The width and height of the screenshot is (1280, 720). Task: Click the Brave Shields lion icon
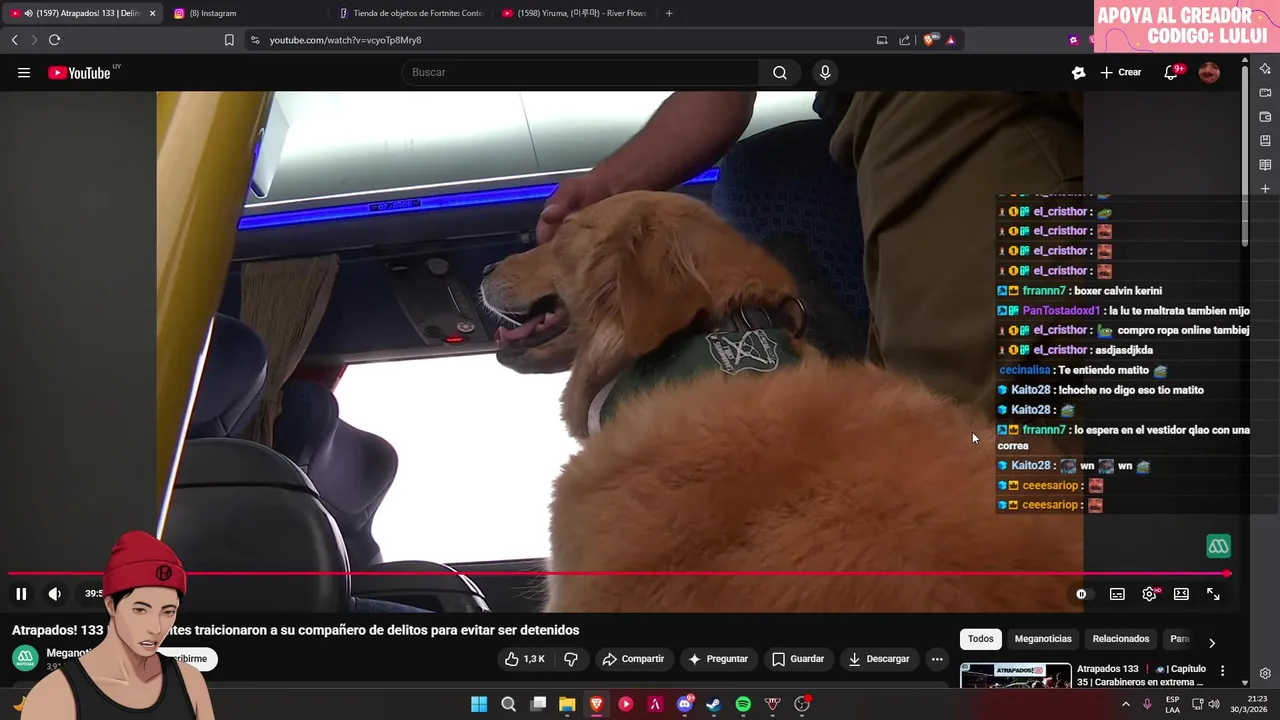[930, 40]
